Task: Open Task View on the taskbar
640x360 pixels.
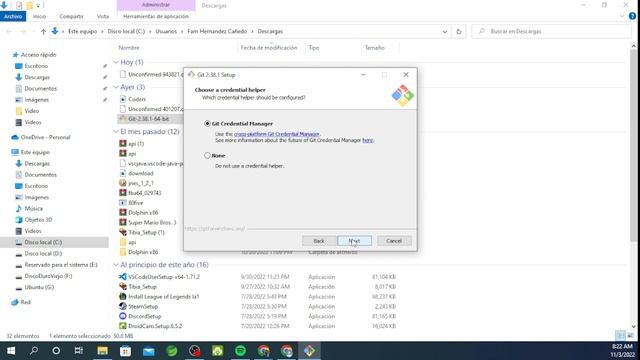Action: click(x=79, y=351)
